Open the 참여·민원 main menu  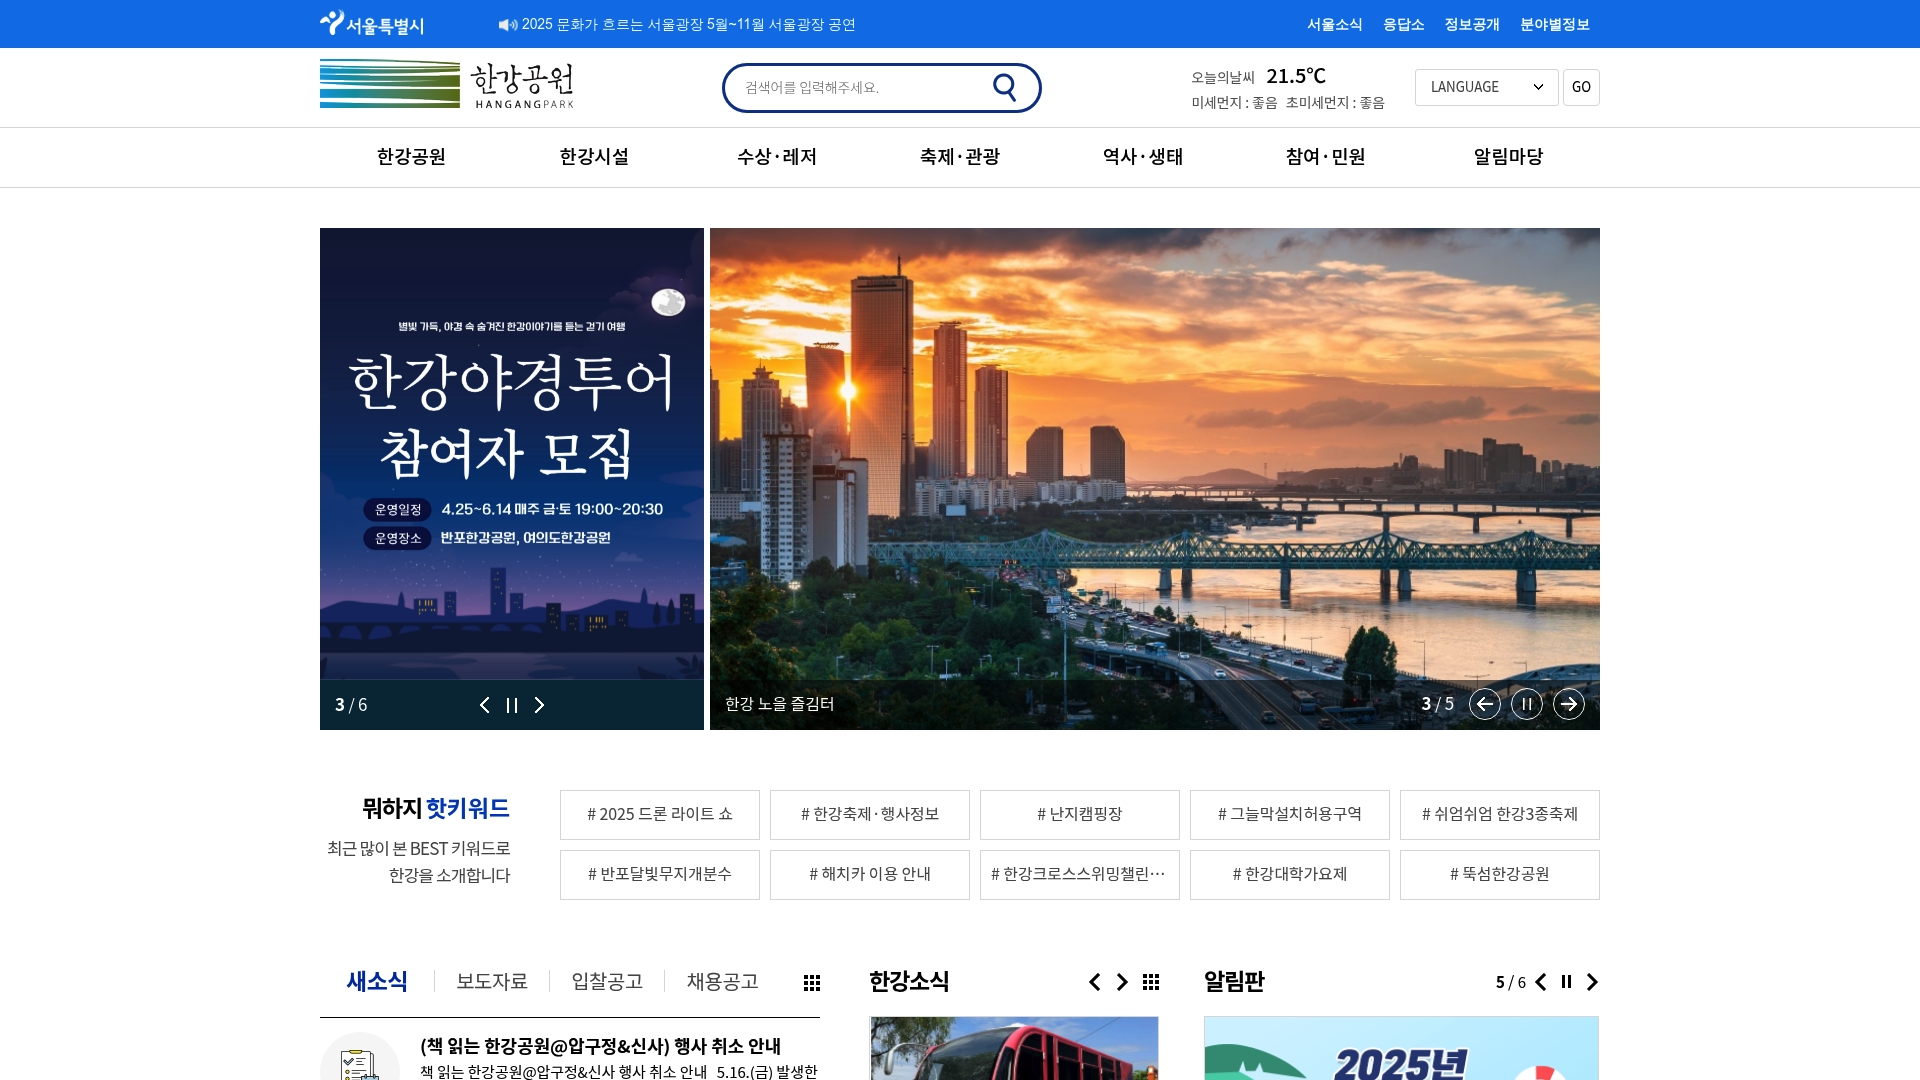pos(1326,157)
